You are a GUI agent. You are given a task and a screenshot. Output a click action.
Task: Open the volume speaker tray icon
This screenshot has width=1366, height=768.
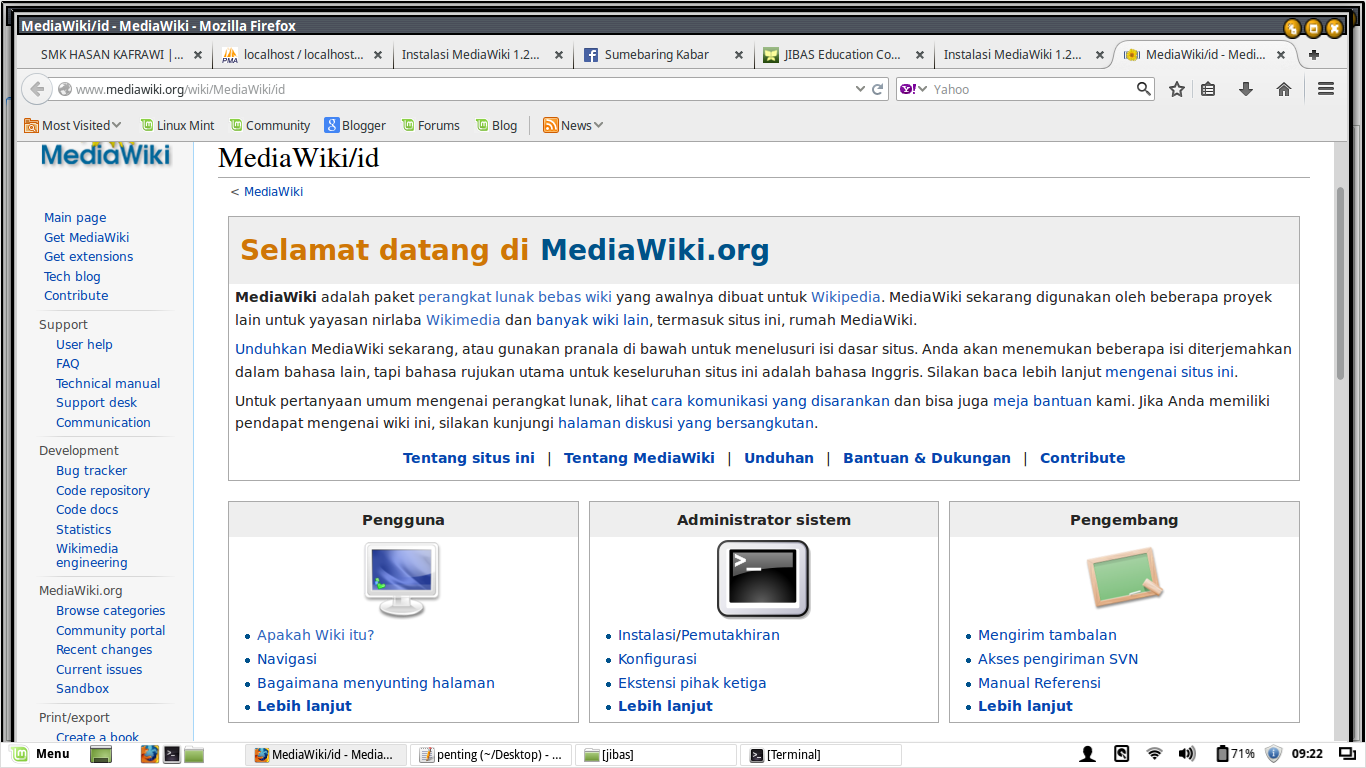pyautogui.click(x=1187, y=754)
